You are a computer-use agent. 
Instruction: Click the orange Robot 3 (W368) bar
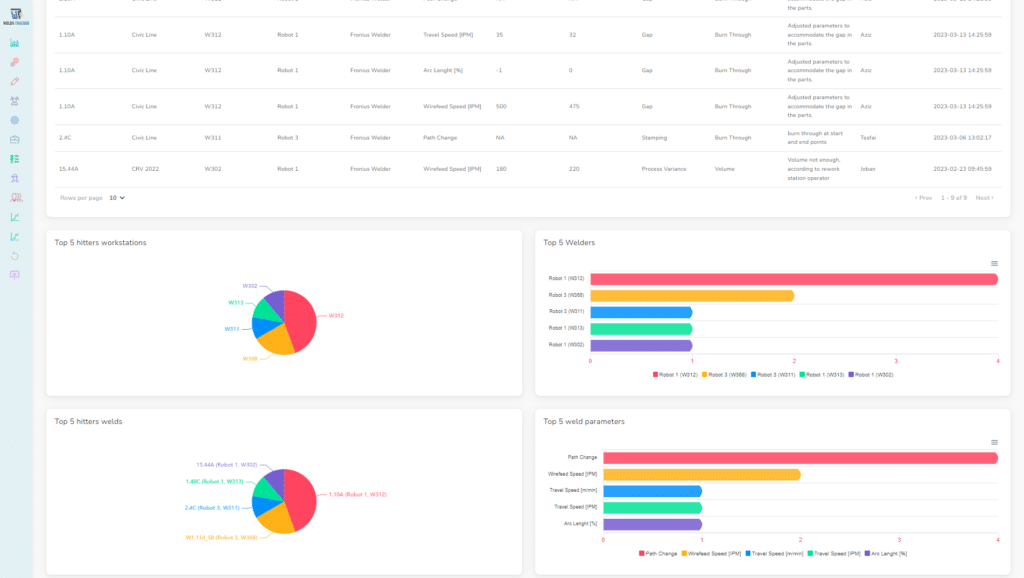coord(692,296)
